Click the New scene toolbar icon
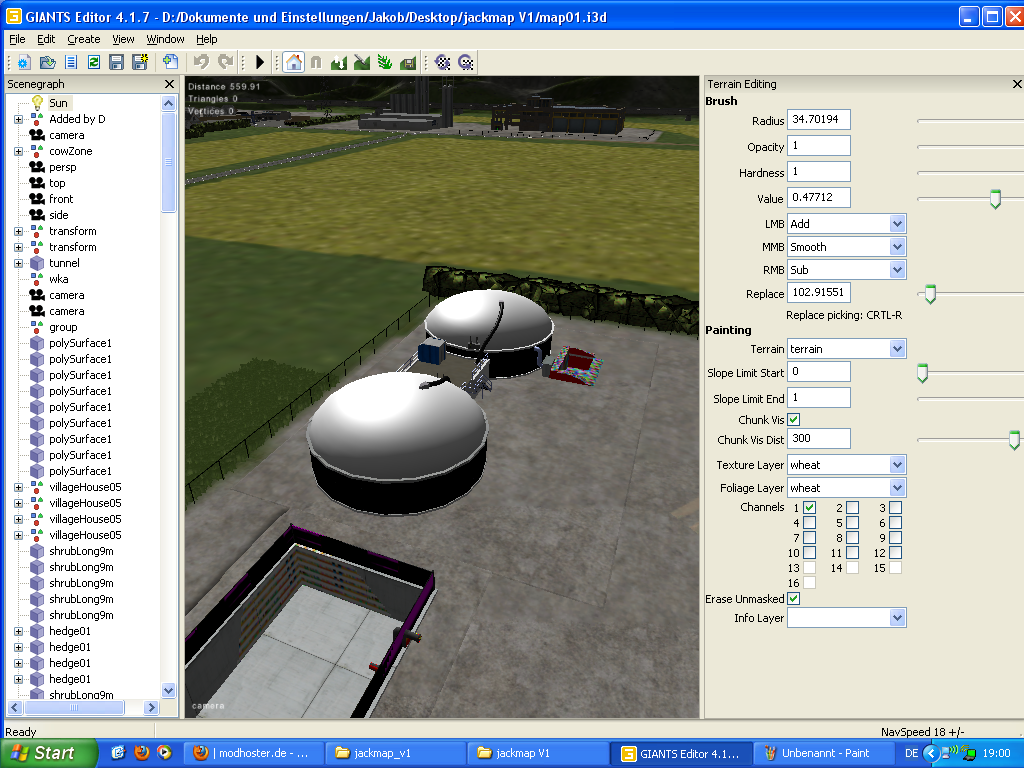This screenshot has width=1024, height=768. 24,63
